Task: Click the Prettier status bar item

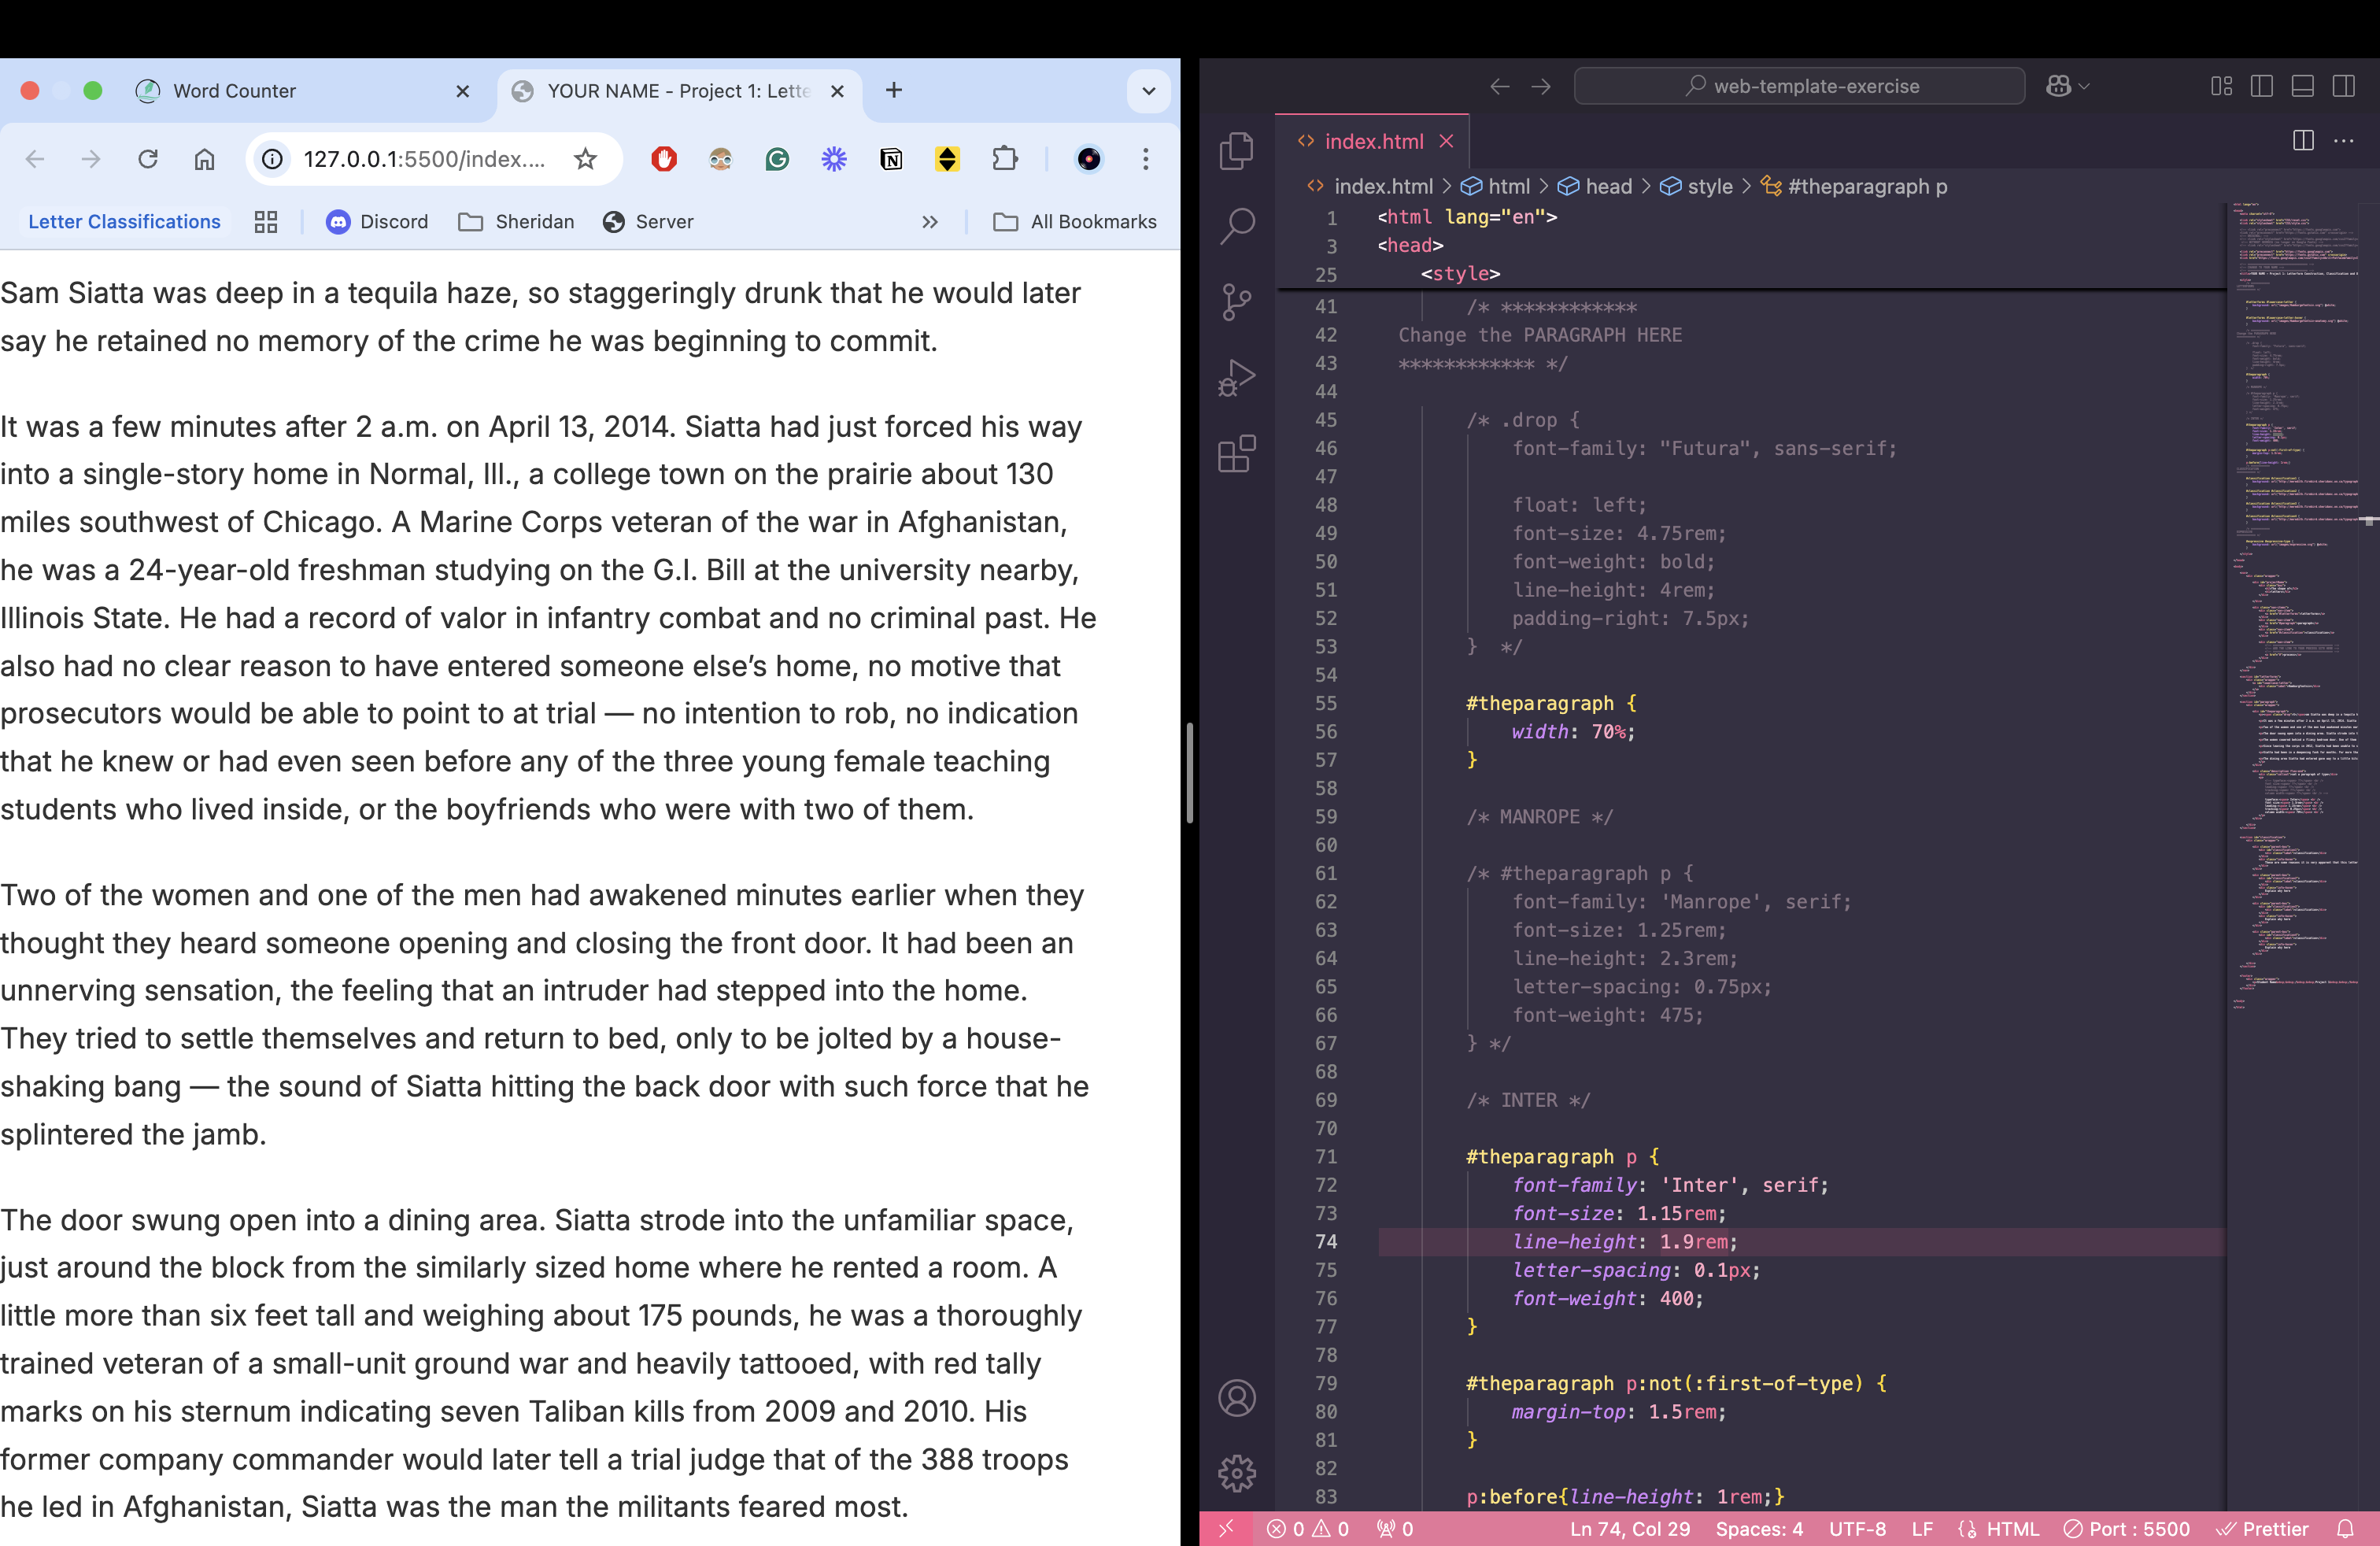Action: coord(2263,1529)
